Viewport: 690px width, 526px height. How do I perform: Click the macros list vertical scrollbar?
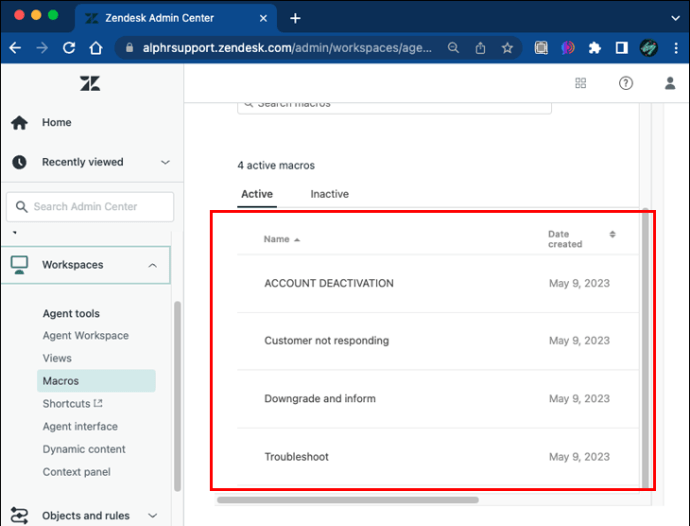(645, 348)
